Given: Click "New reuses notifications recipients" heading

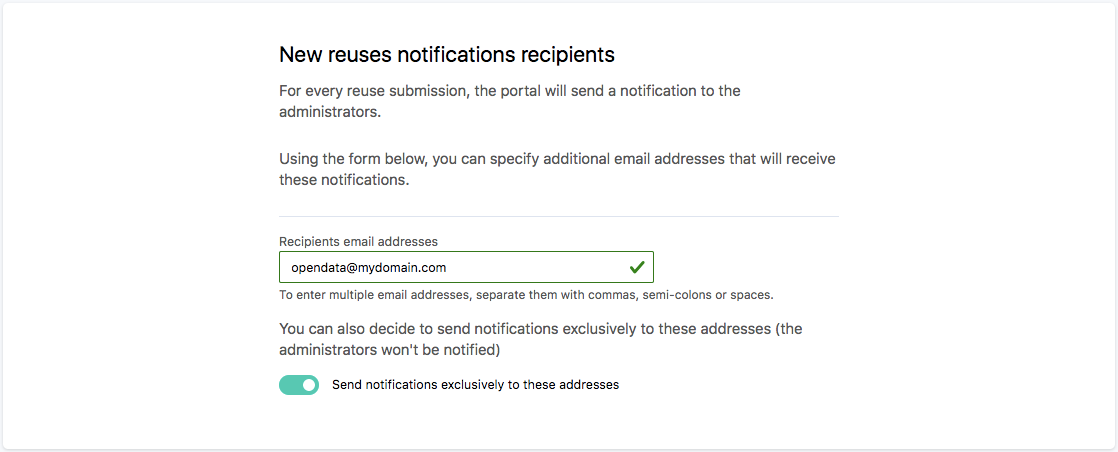Looking at the screenshot, I should (x=446, y=54).
